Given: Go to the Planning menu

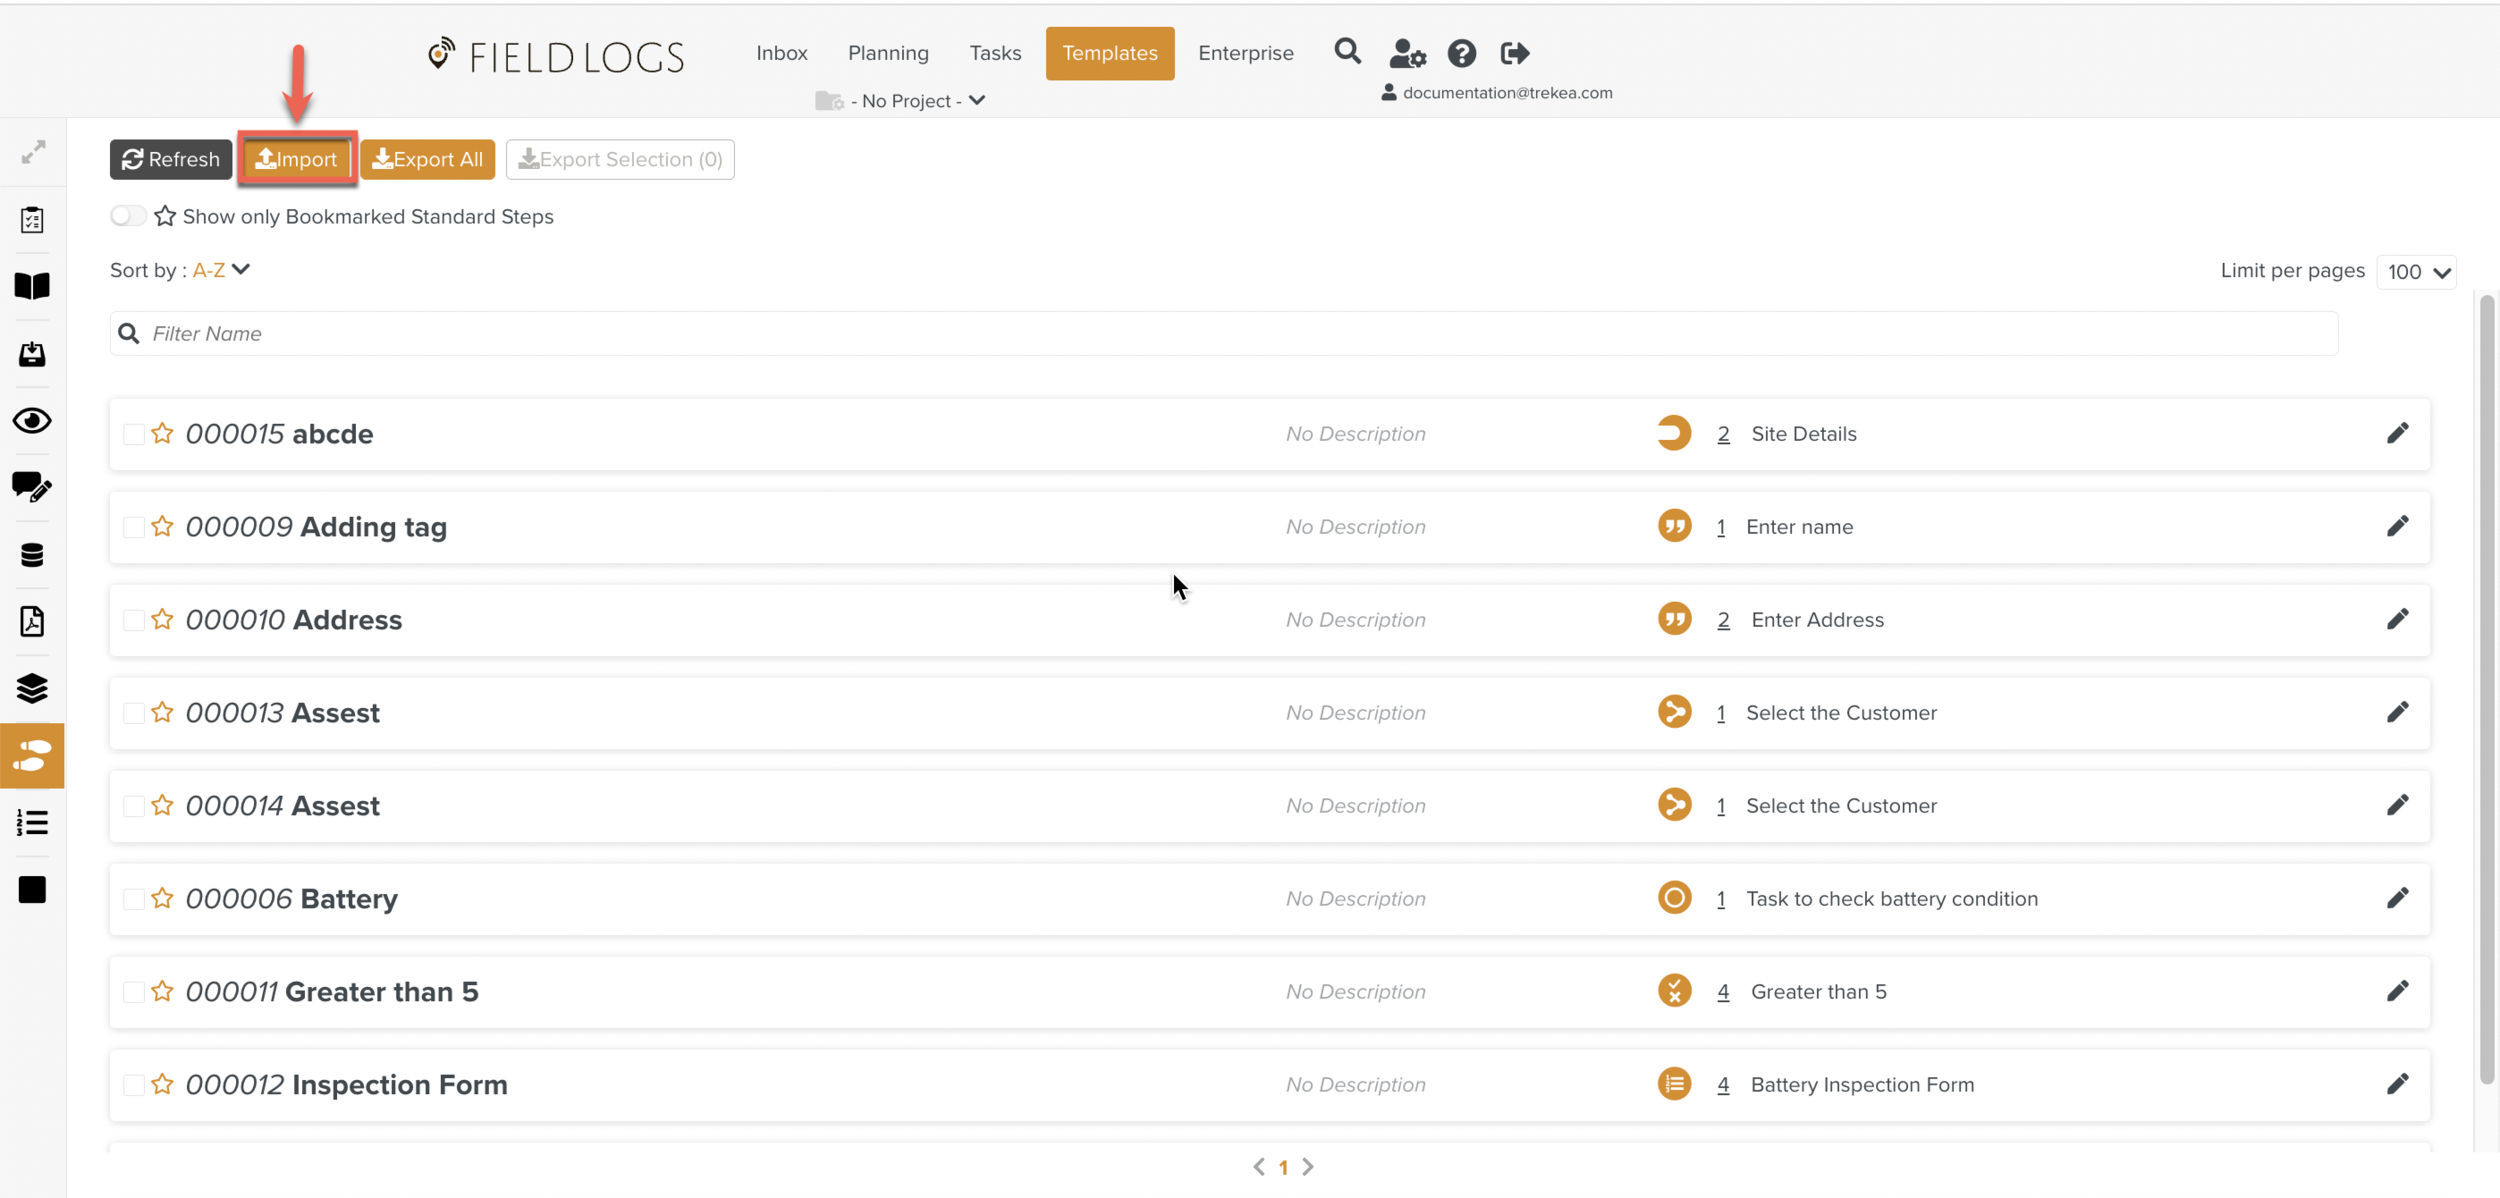Looking at the screenshot, I should tap(888, 53).
